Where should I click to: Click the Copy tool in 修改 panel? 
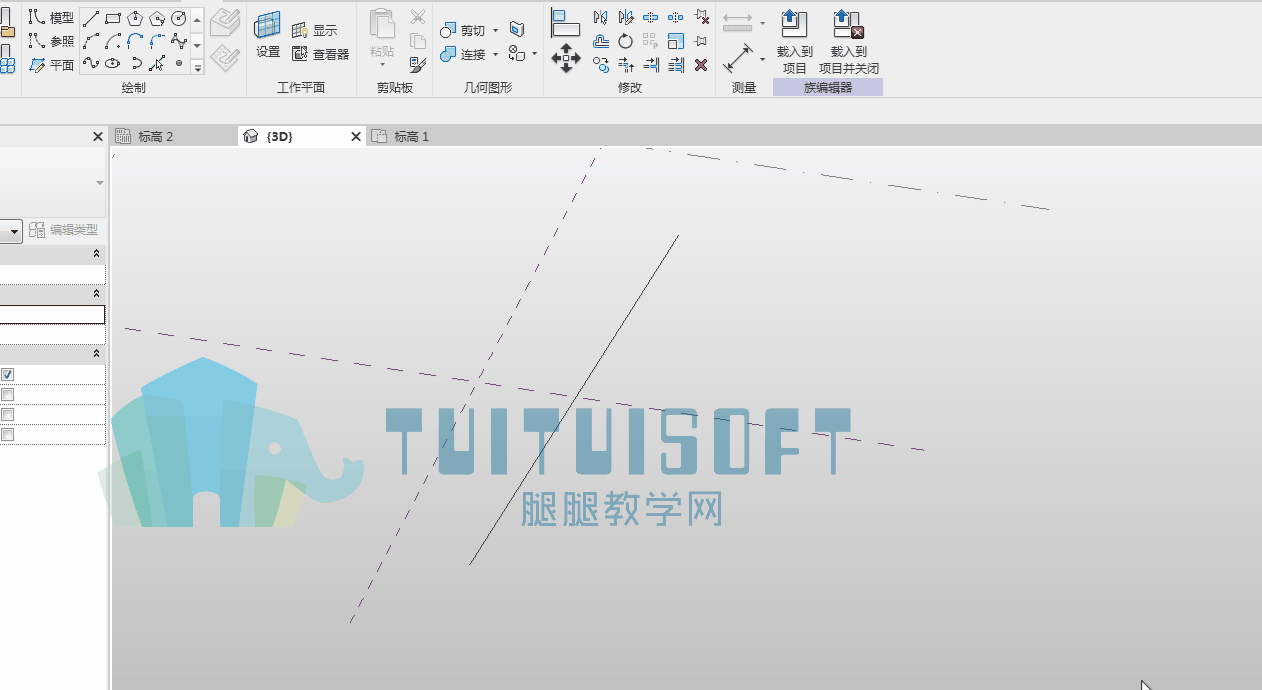[x=601, y=65]
